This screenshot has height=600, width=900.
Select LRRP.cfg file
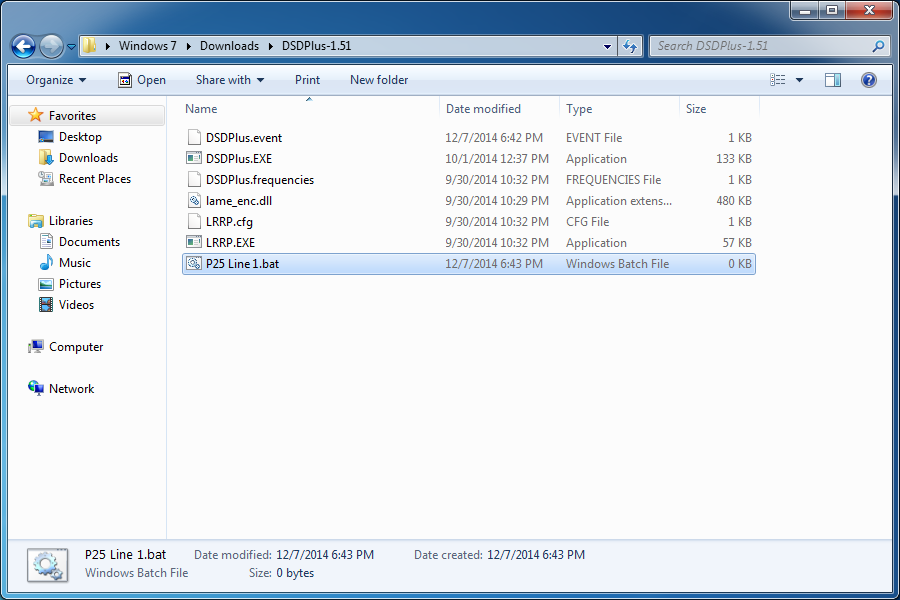tap(468, 222)
